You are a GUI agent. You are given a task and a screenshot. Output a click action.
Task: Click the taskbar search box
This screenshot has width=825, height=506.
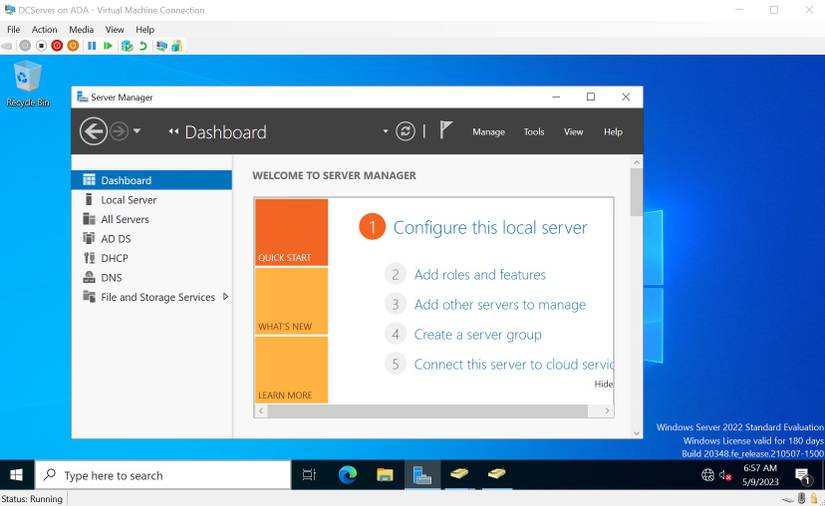163,475
